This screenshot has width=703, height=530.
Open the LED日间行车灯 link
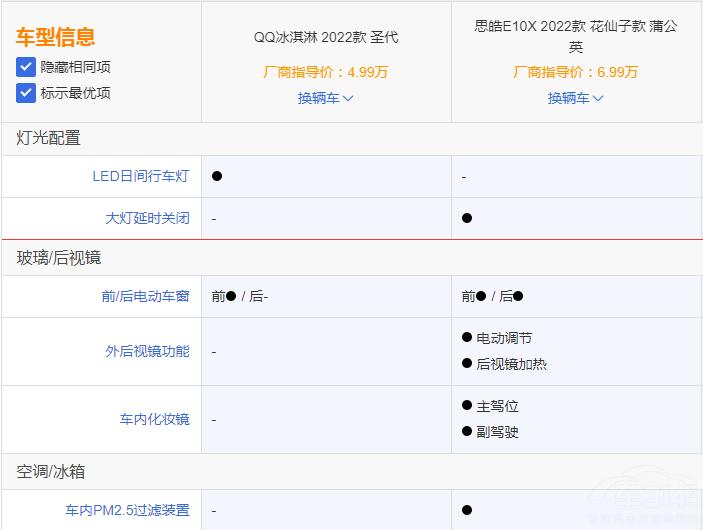pyautogui.click(x=141, y=176)
